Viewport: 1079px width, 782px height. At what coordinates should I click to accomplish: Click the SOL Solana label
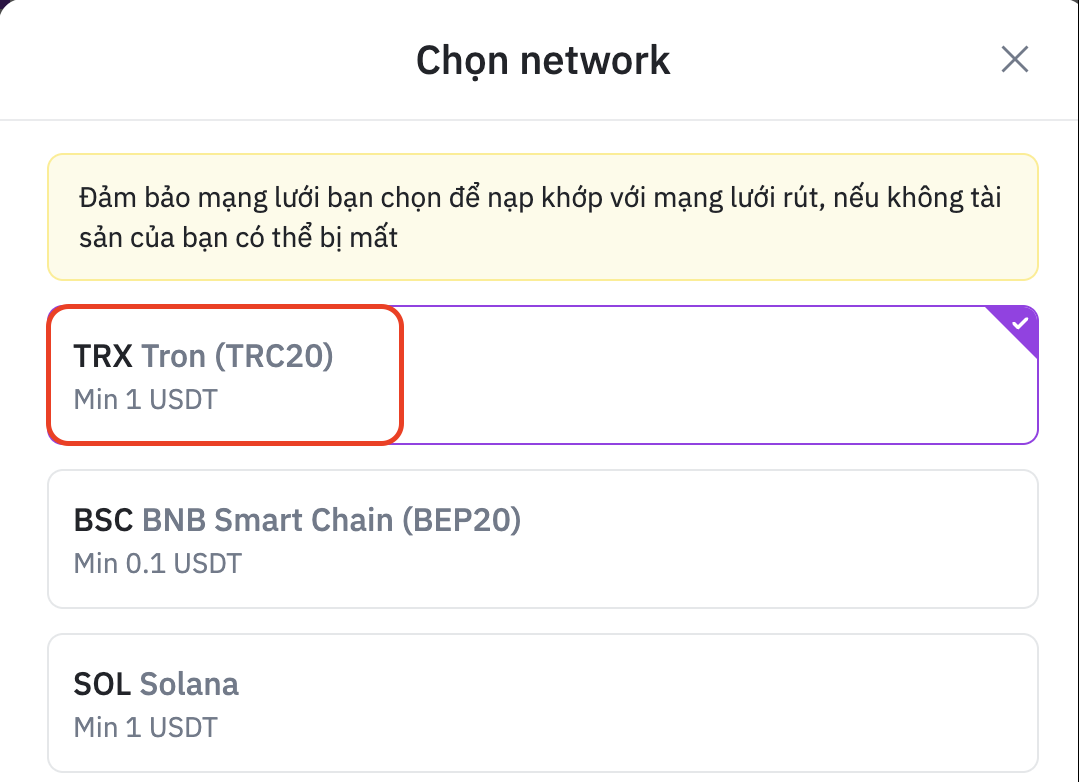click(156, 683)
